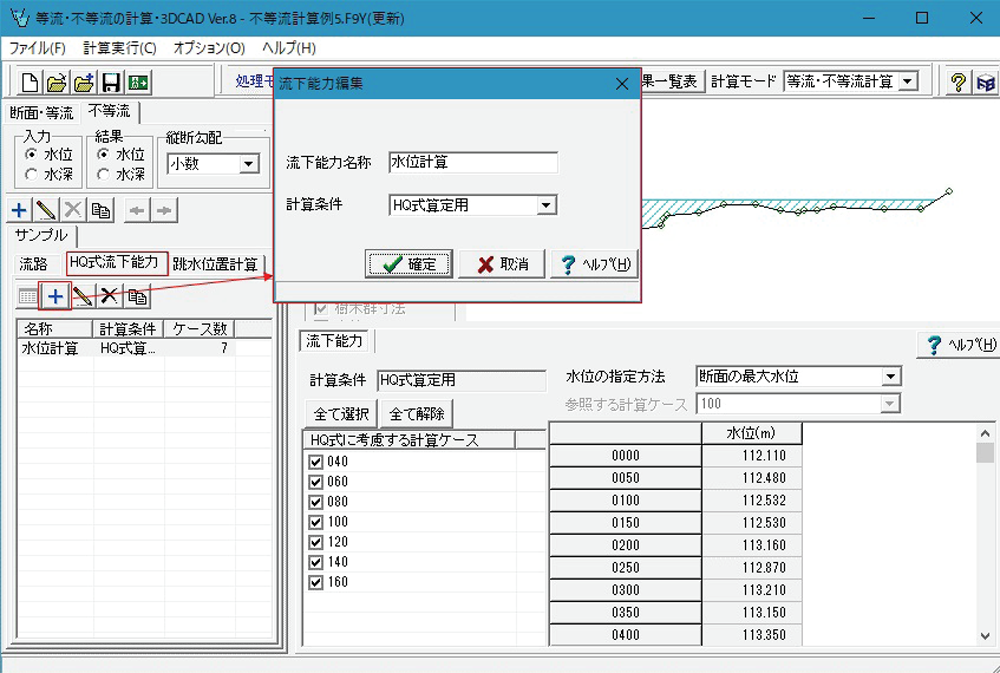The height and width of the screenshot is (673, 1000).
Task: Switch to the 流路 tab
Action: (33, 264)
